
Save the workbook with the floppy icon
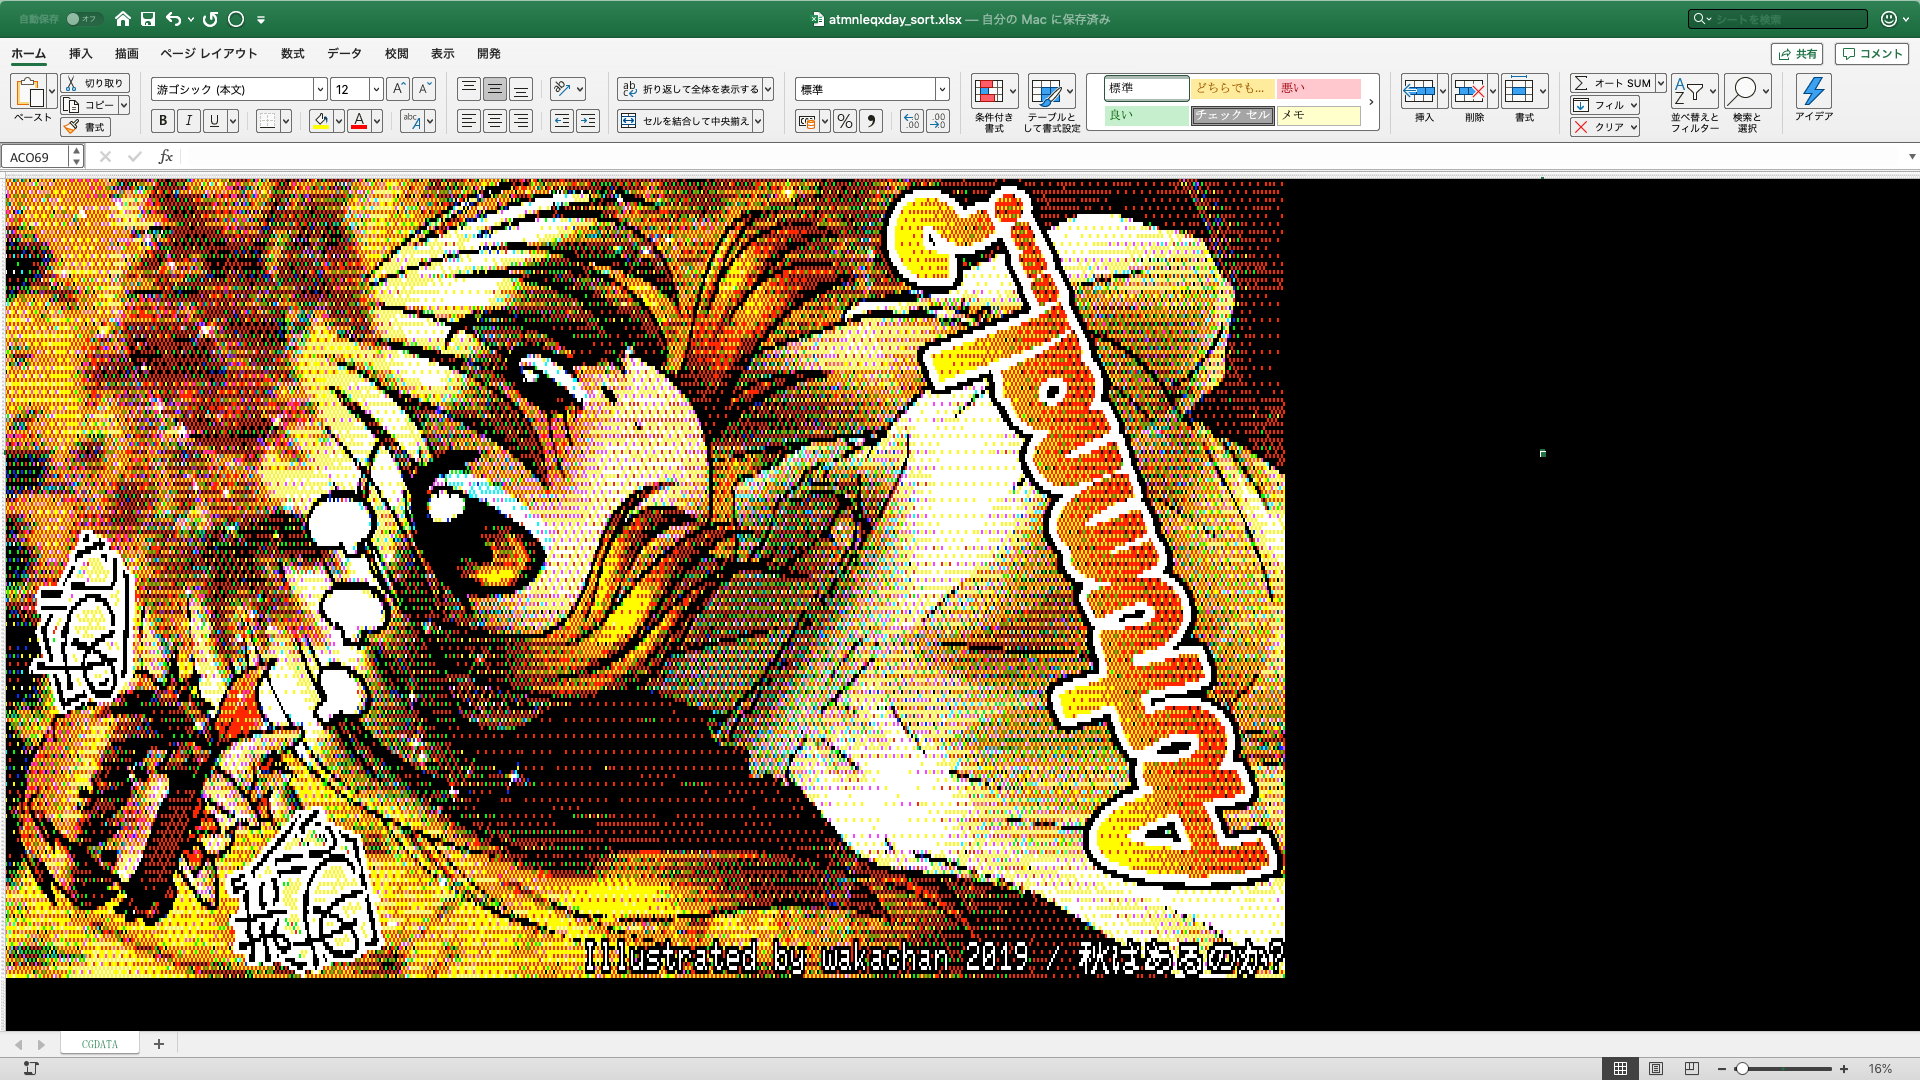click(148, 19)
